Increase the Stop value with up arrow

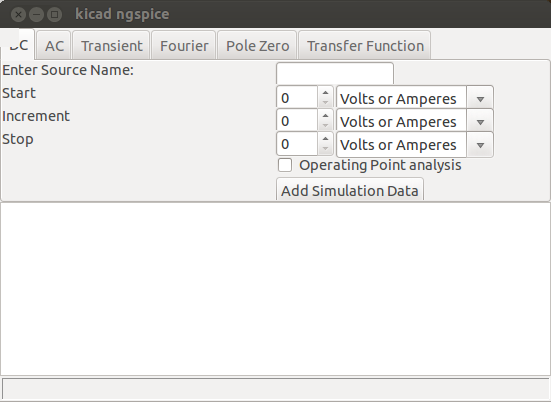(325, 138)
